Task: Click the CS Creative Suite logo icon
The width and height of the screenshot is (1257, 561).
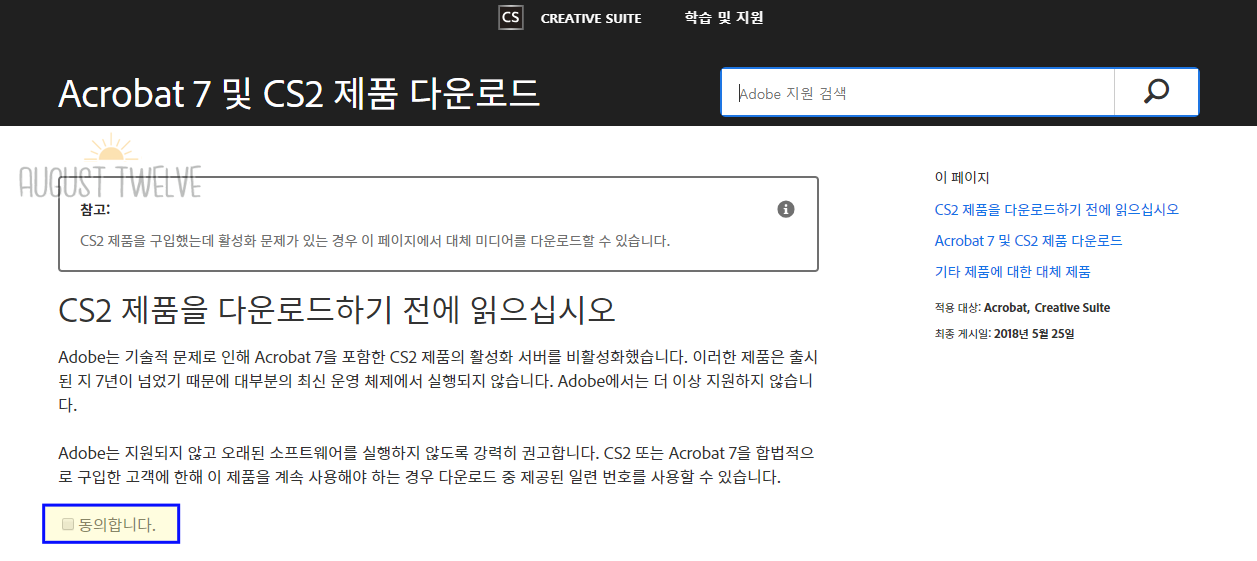Action: point(511,18)
